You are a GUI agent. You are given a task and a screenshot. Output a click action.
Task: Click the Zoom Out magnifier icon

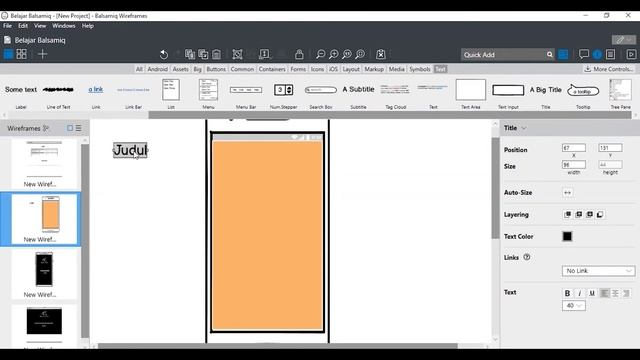pyautogui.click(x=320, y=54)
